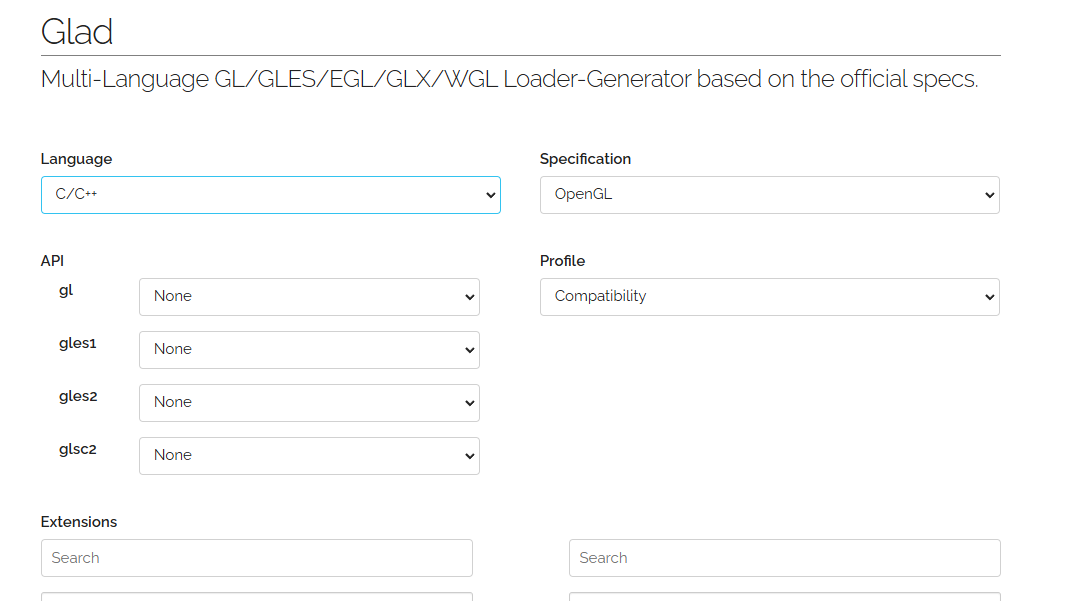This screenshot has width=1084, height=601.
Task: Focus the right-hand extensions search box
Action: pyautogui.click(x=784, y=558)
